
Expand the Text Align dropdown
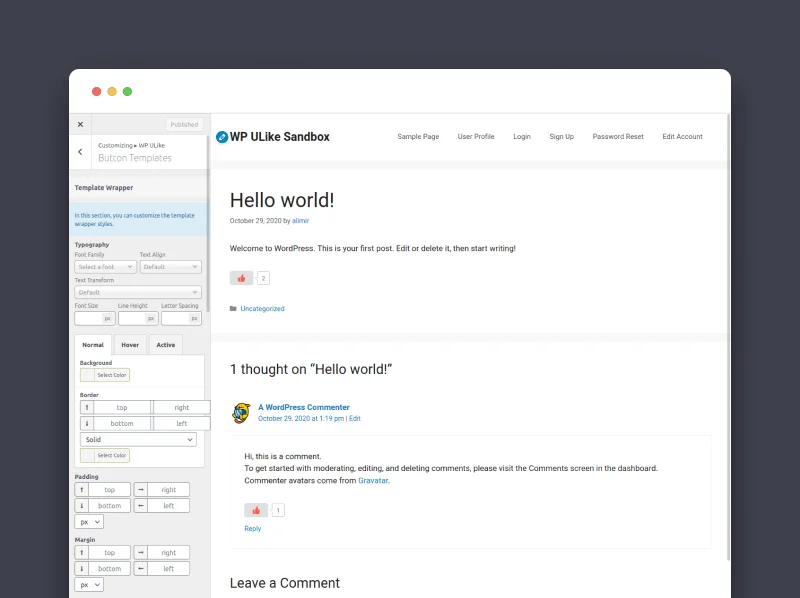pyautogui.click(x=170, y=267)
